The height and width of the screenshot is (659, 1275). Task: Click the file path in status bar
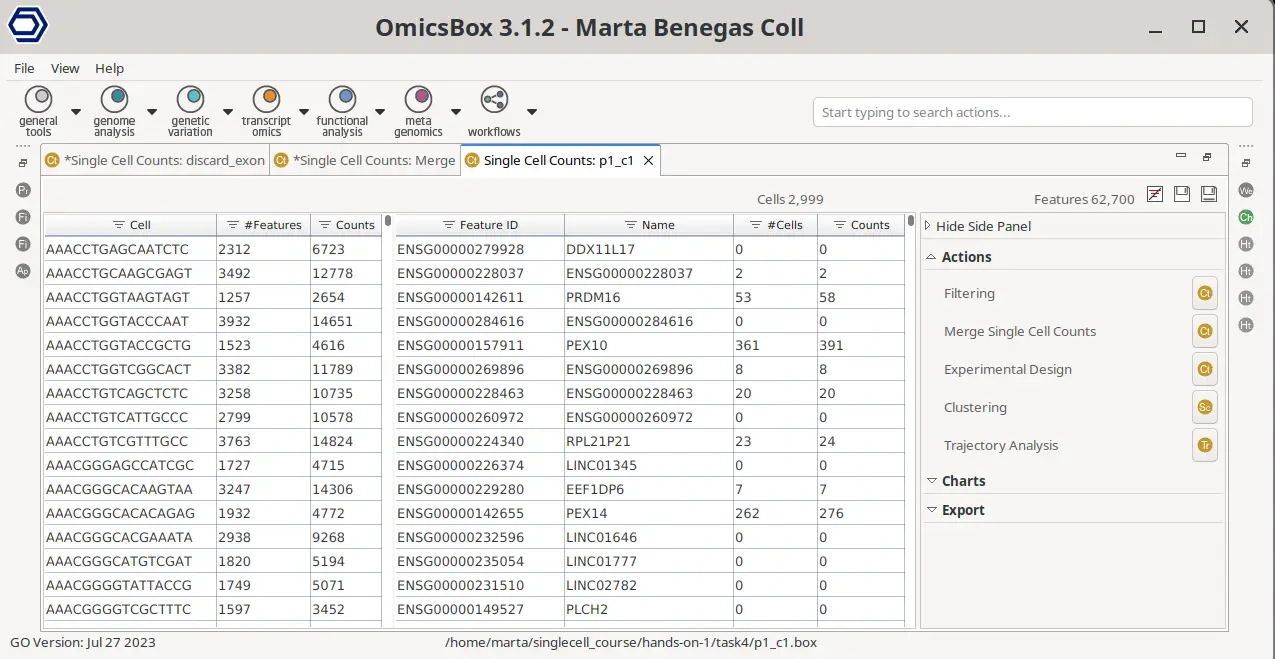[631, 642]
